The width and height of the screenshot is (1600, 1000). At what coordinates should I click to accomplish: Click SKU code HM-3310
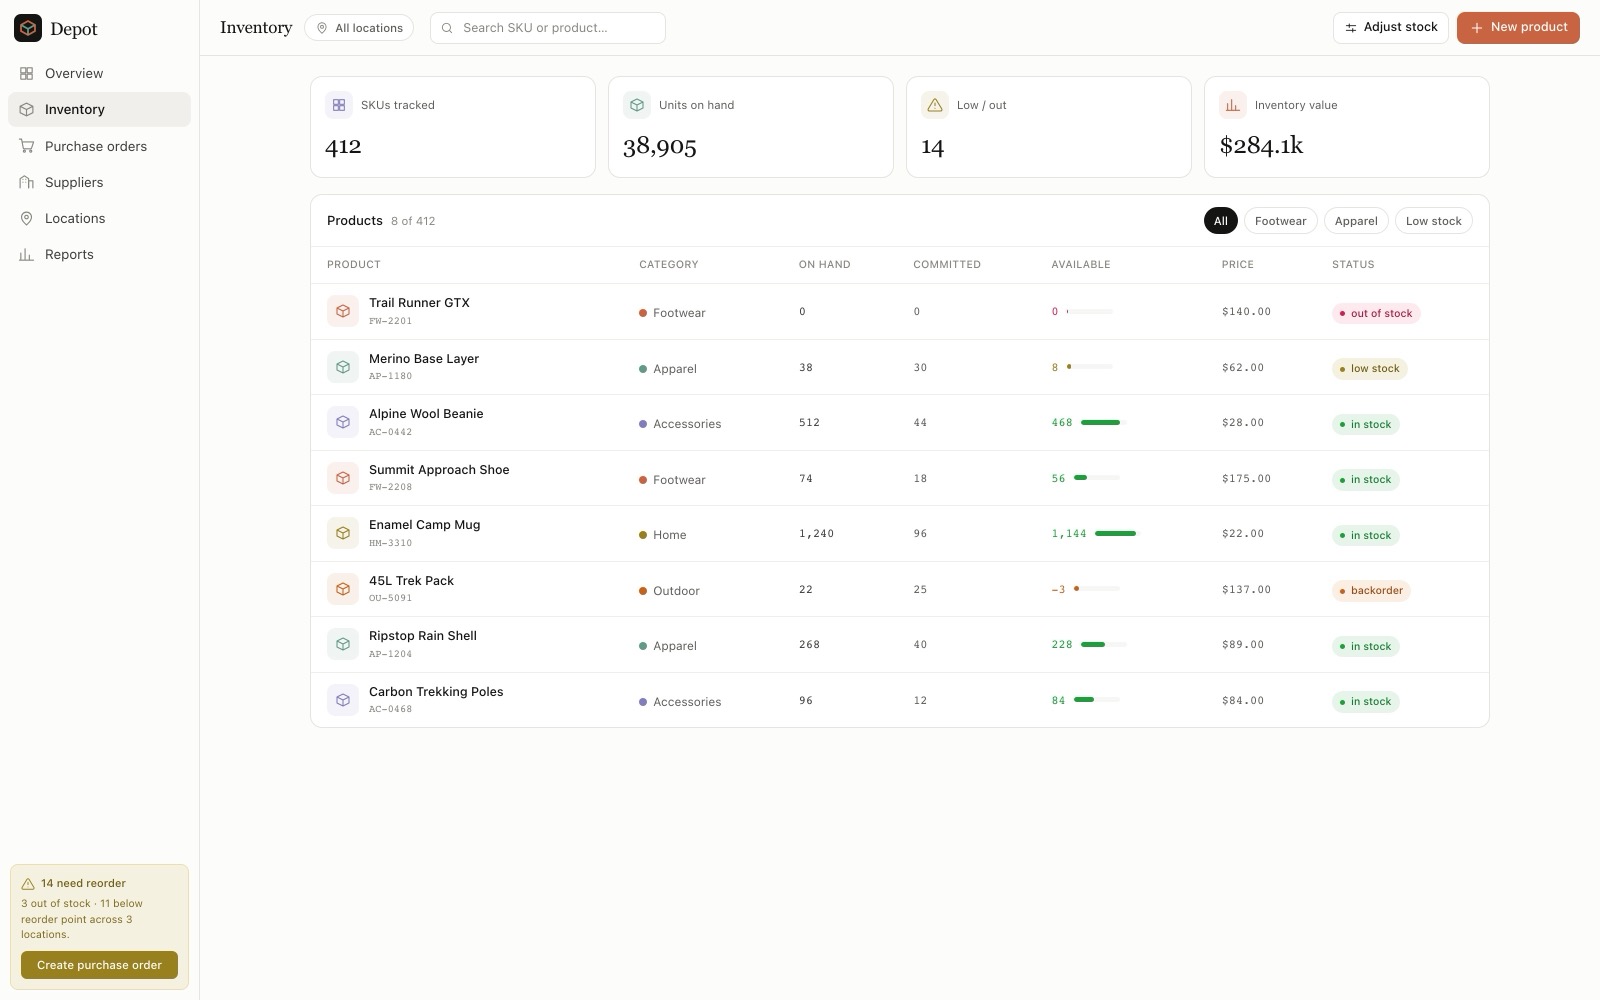(x=390, y=543)
